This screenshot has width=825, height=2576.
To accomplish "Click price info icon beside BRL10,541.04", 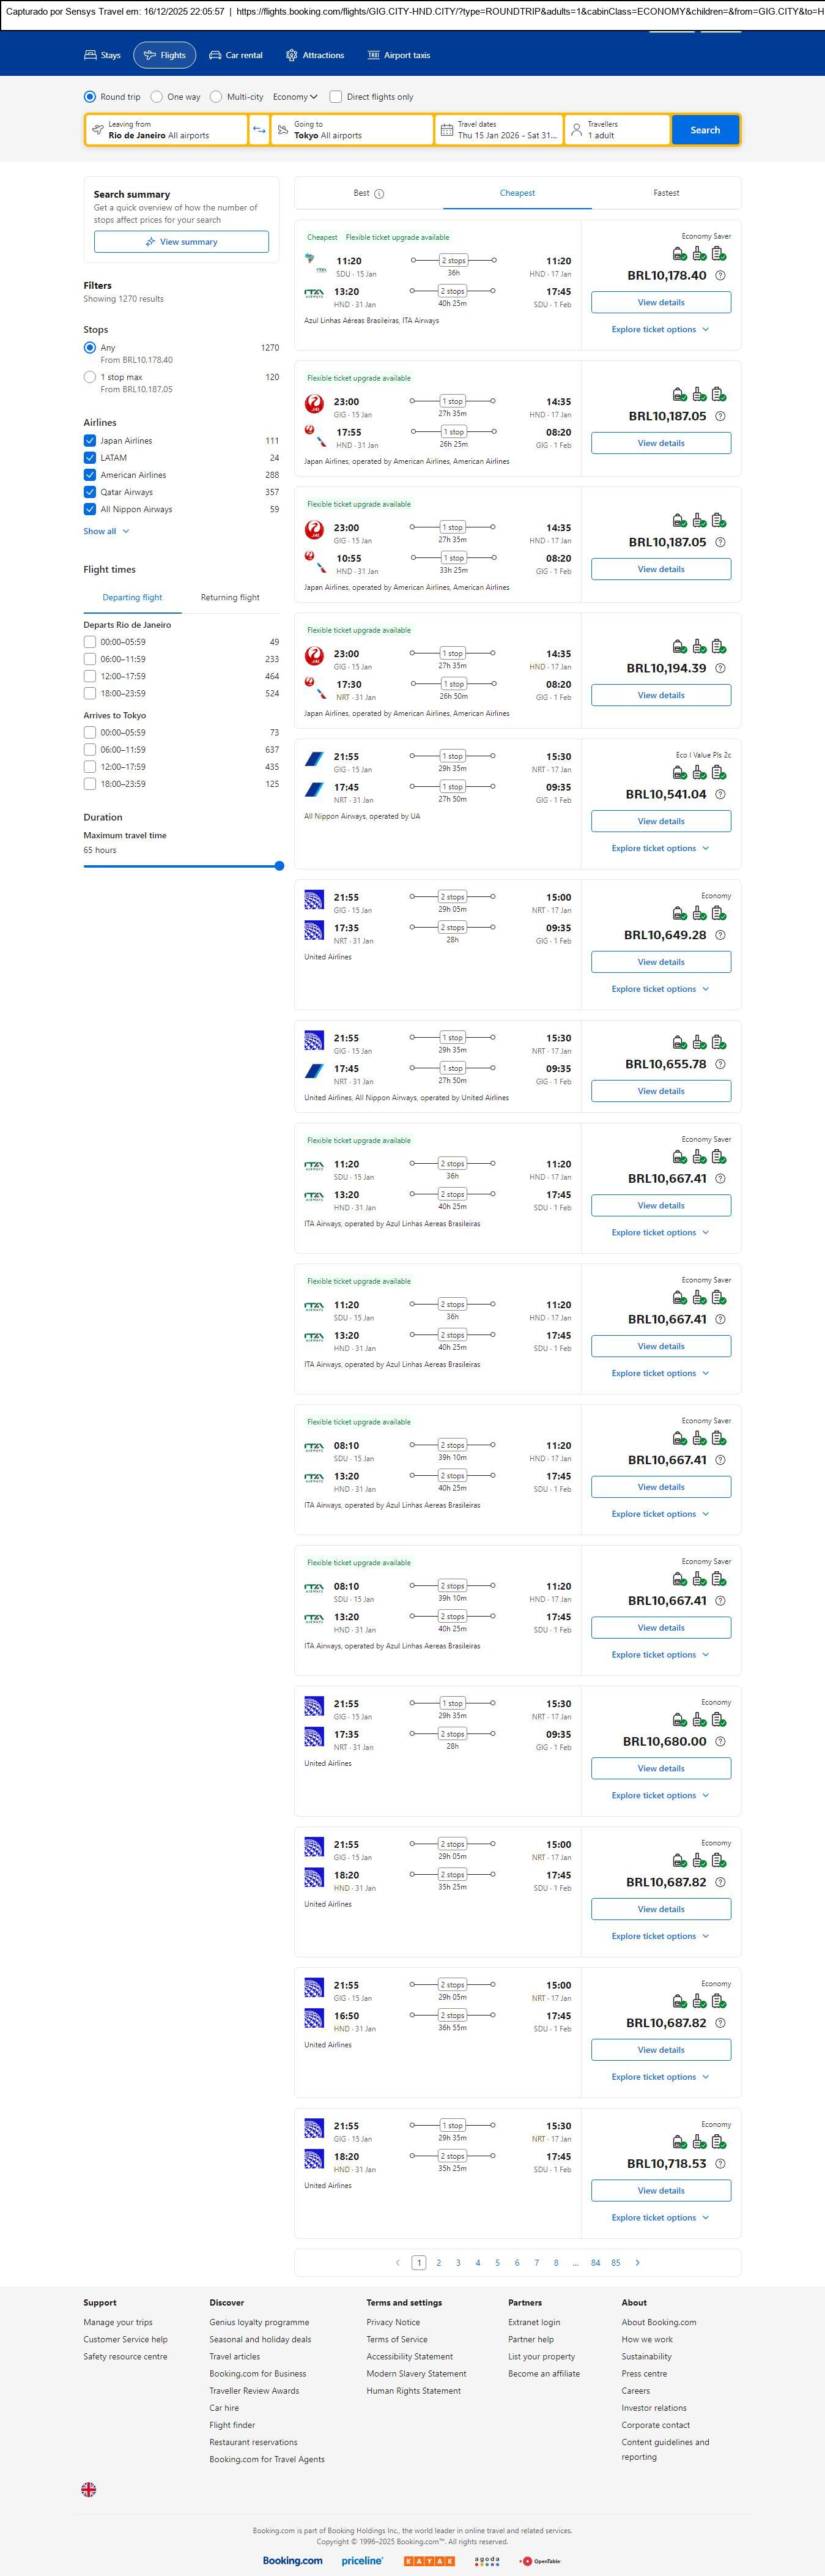I will 720,795.
